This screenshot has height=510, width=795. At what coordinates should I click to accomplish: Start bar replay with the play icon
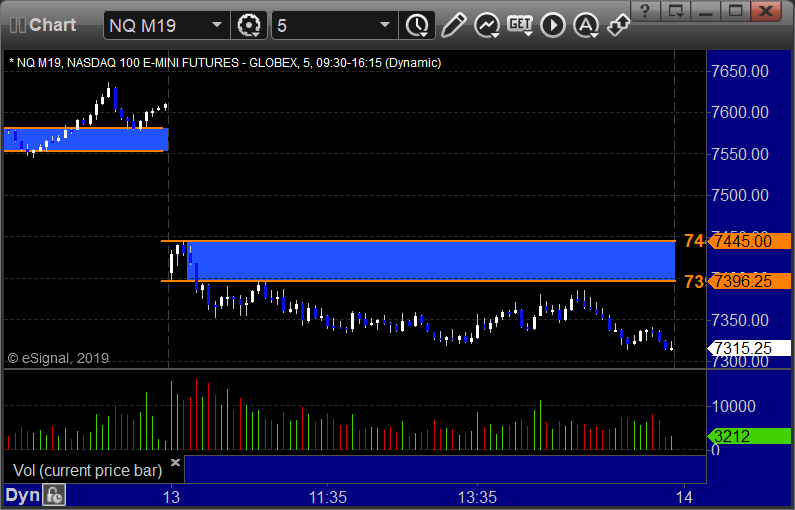(x=553, y=25)
